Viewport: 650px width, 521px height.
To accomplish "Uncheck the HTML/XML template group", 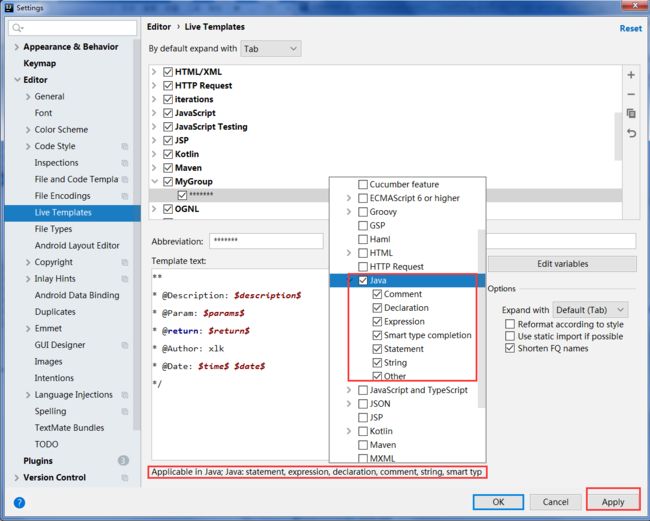I will (x=168, y=72).
